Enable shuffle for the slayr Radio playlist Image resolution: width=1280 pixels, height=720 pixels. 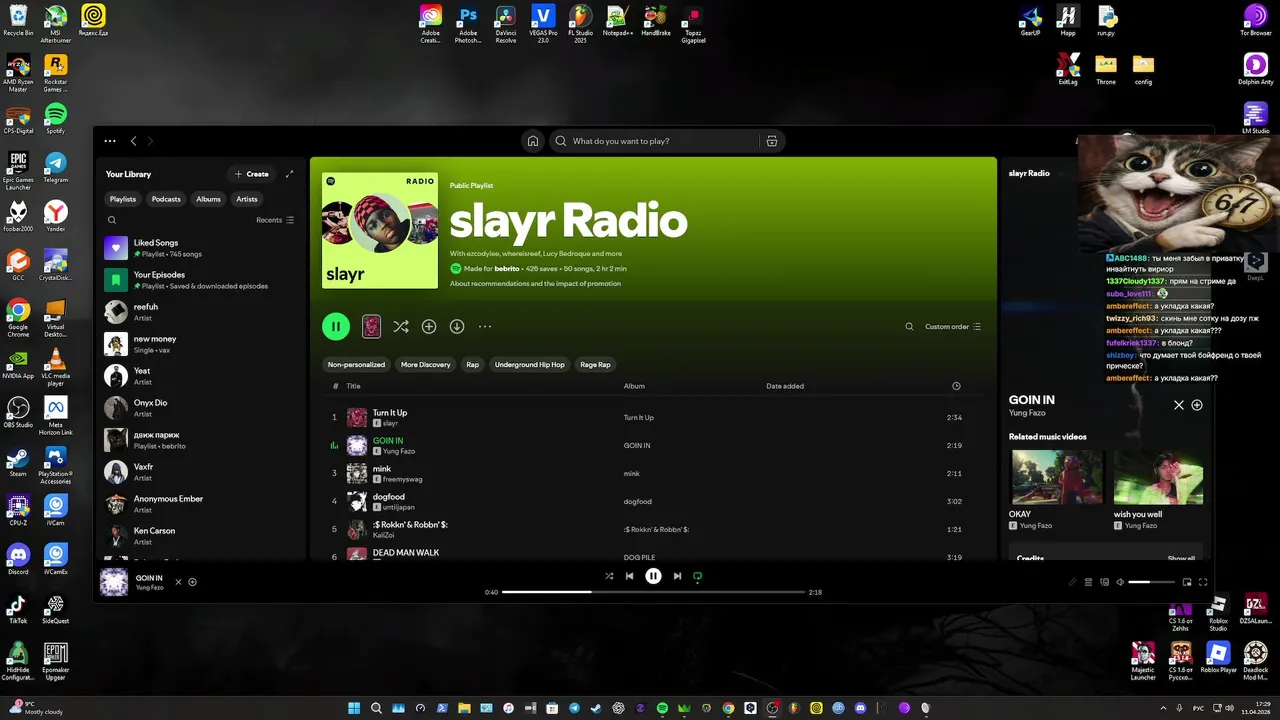point(401,326)
